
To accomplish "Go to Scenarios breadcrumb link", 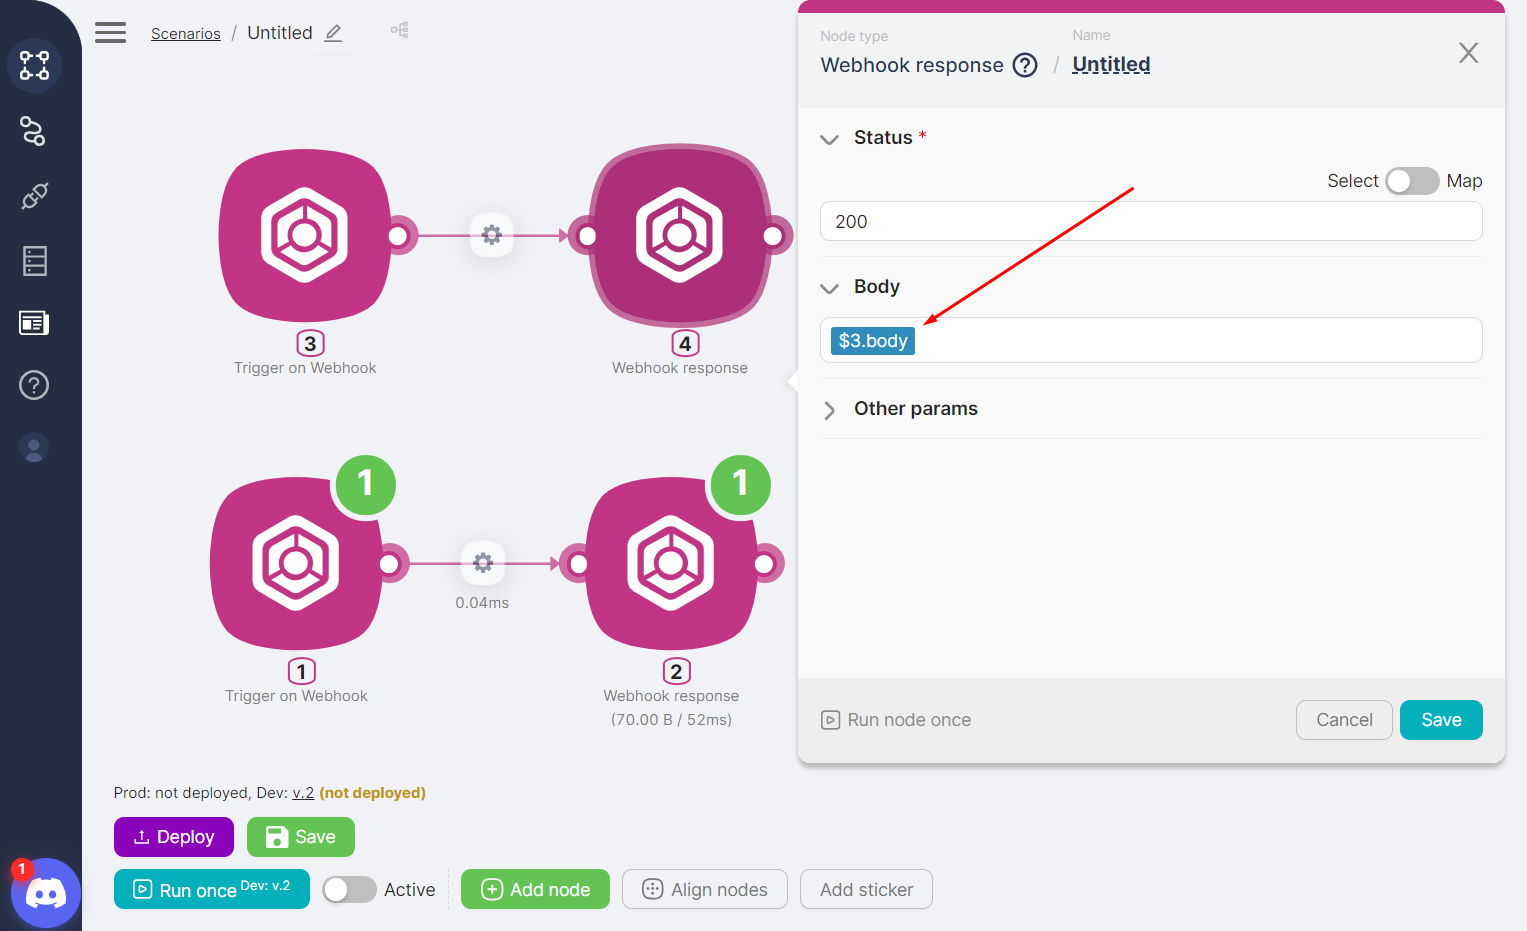I will click(185, 34).
